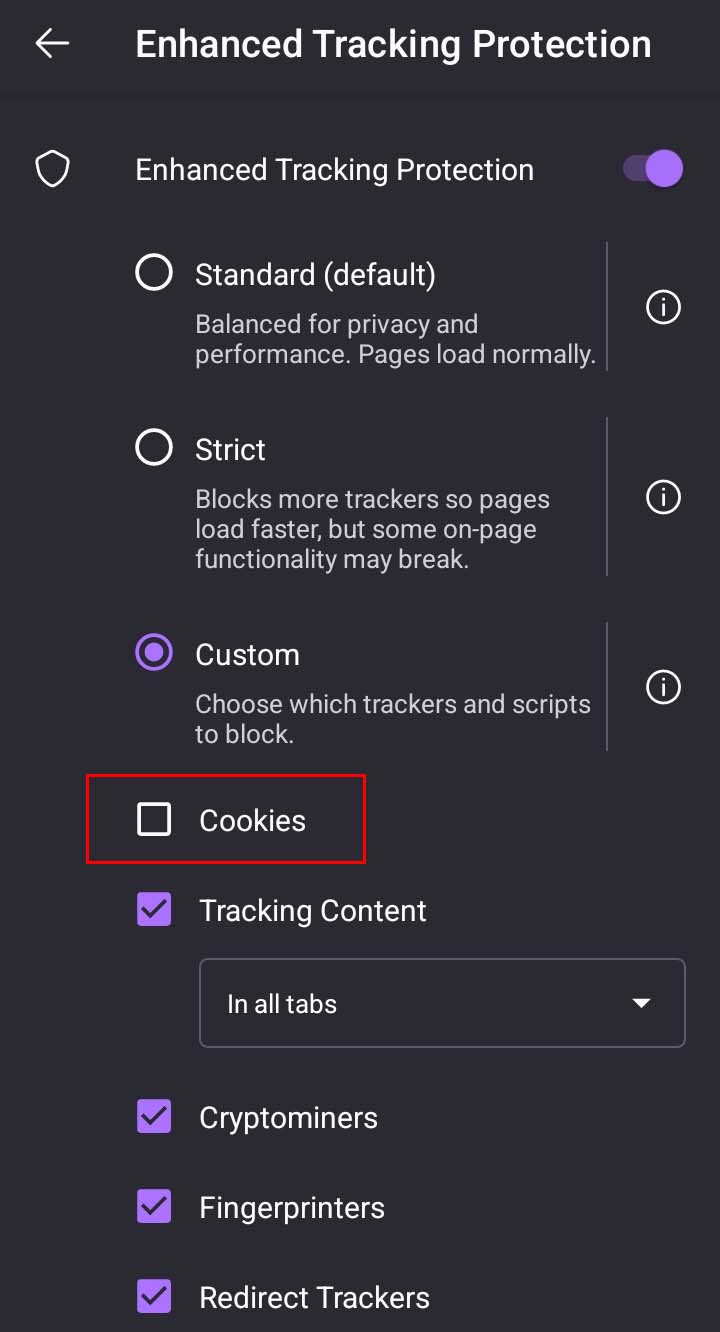Click the dropdown arrow for Tracking Content
The image size is (720, 1332).
(642, 1003)
